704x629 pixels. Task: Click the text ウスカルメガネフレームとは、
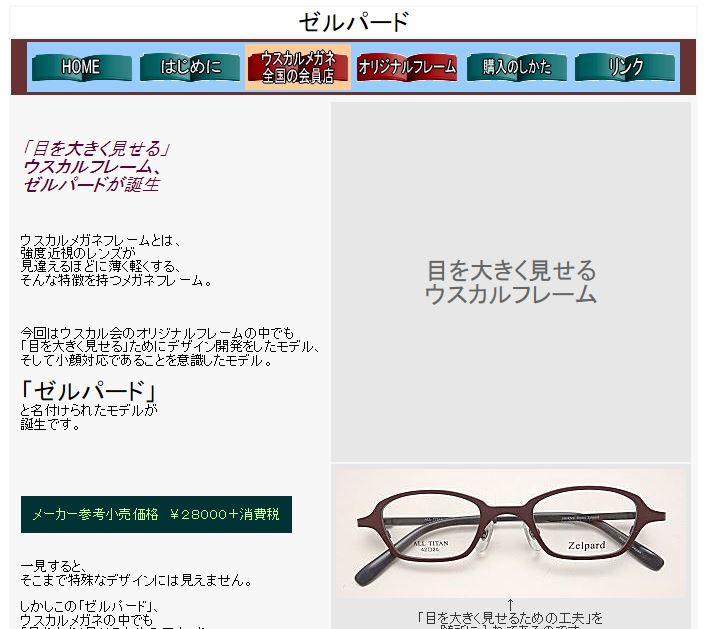pyautogui.click(x=101, y=241)
